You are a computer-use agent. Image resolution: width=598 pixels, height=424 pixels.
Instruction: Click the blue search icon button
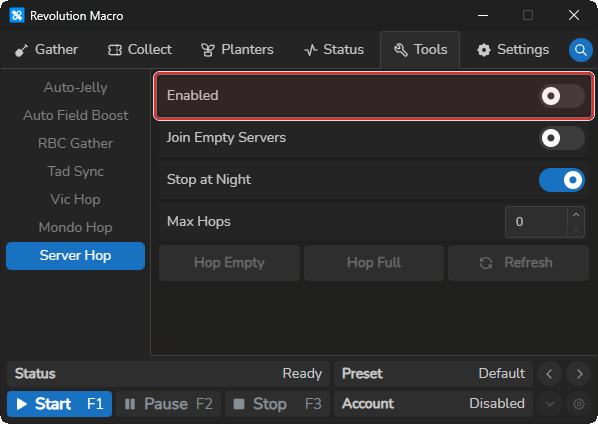click(x=580, y=50)
